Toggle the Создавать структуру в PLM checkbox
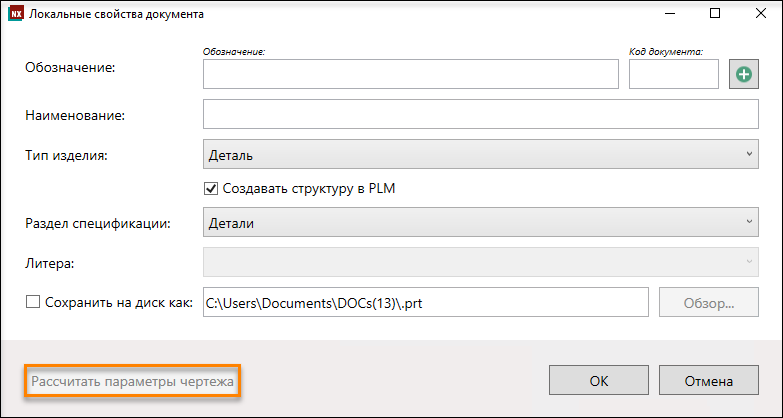 tap(211, 189)
